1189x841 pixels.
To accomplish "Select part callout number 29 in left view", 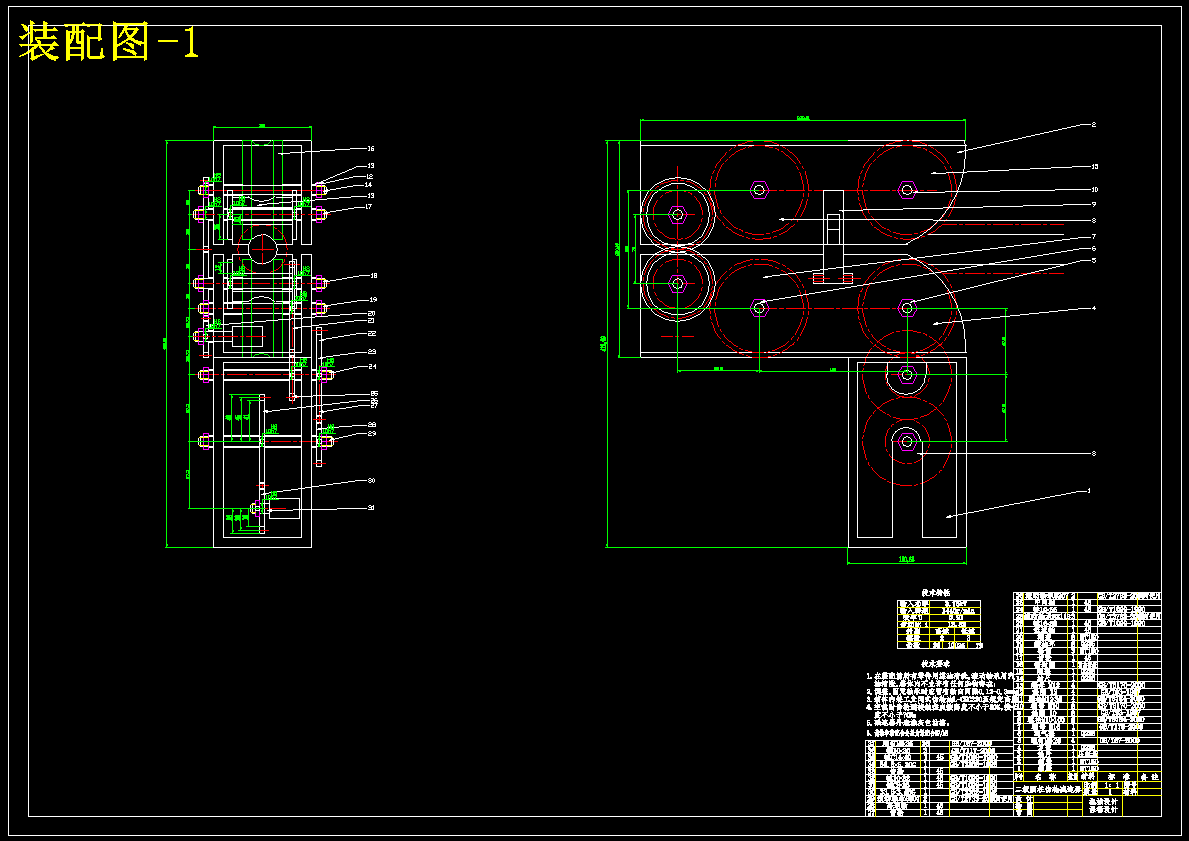I will pyautogui.click(x=372, y=434).
